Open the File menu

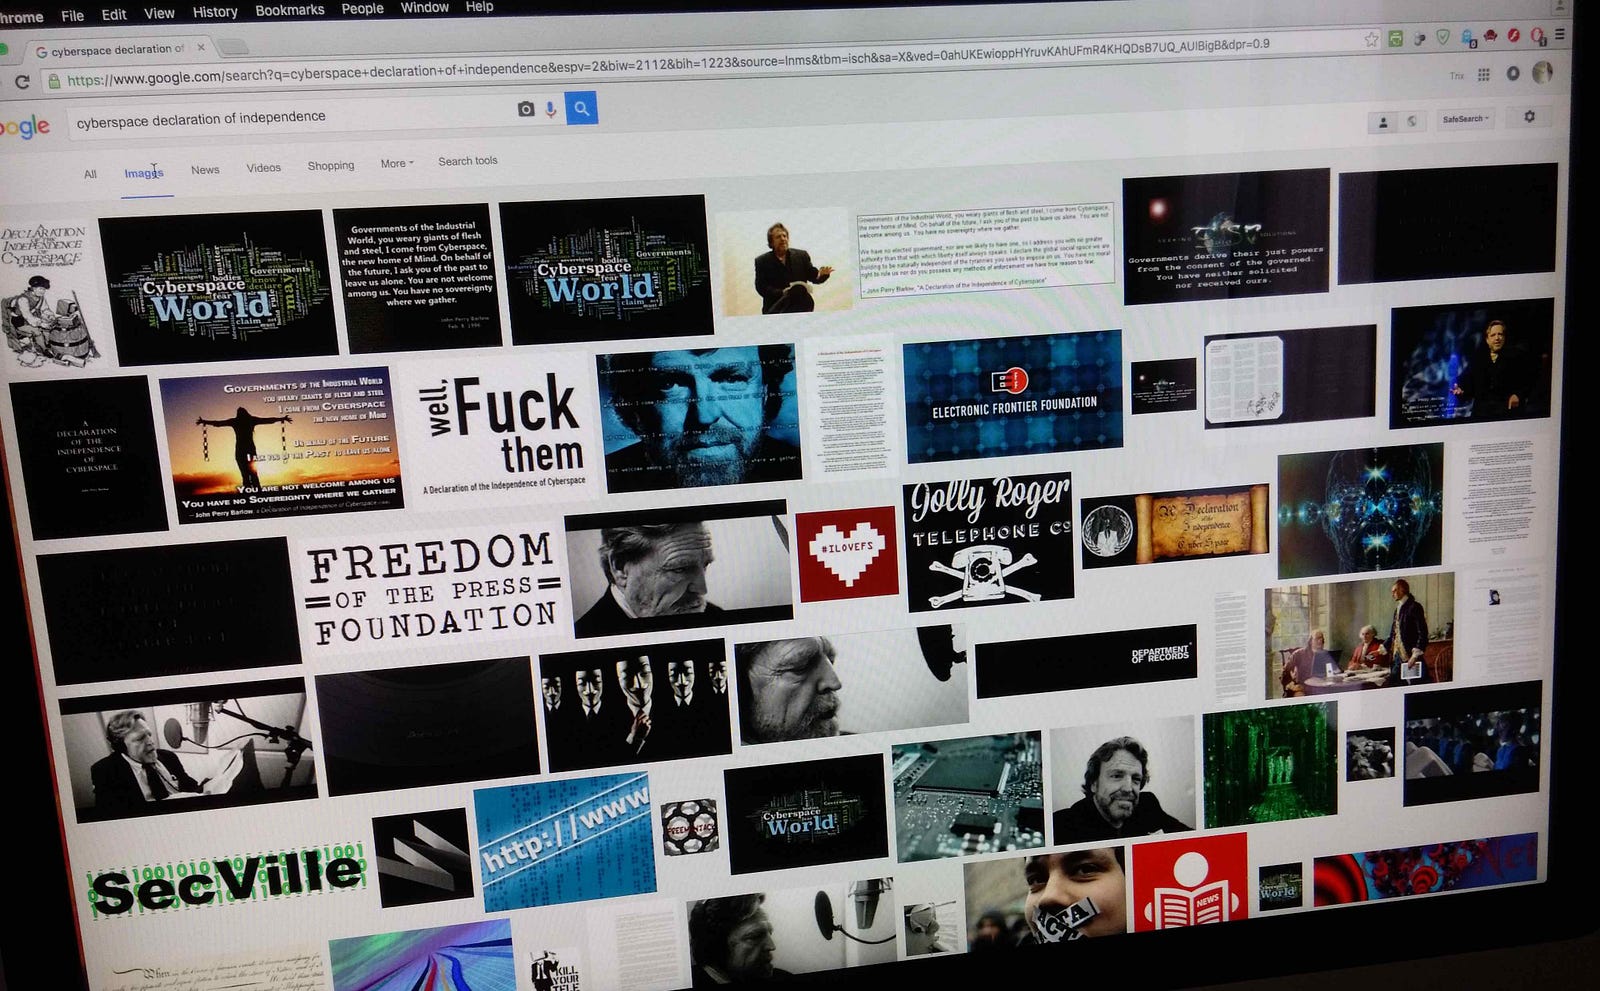[72, 15]
